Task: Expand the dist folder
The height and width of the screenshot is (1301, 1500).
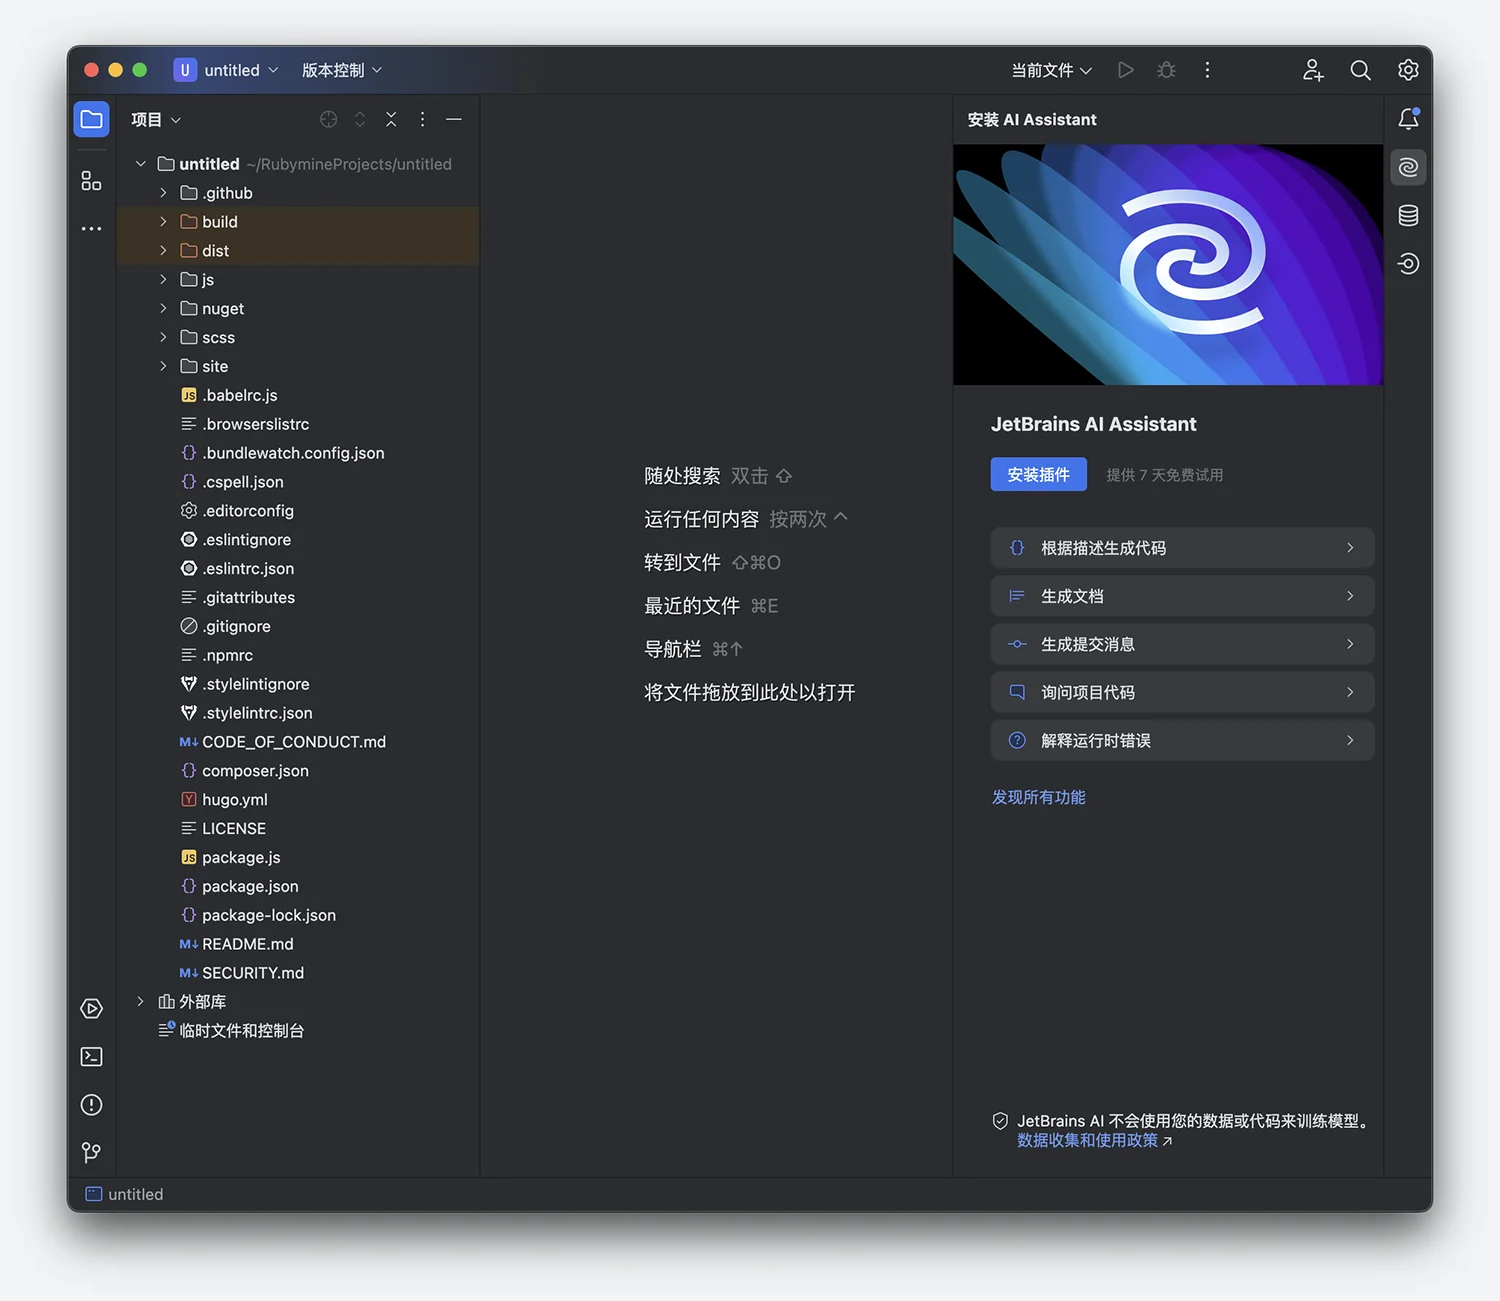Action: coord(163,251)
